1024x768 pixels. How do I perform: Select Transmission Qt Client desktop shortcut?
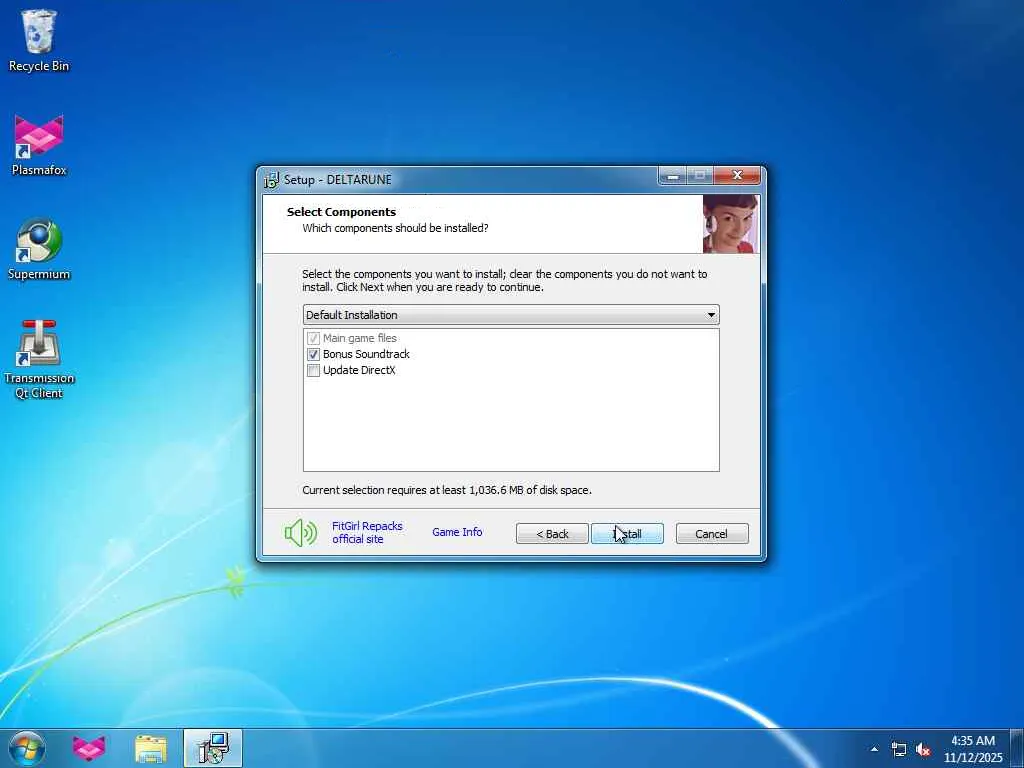[x=39, y=359]
